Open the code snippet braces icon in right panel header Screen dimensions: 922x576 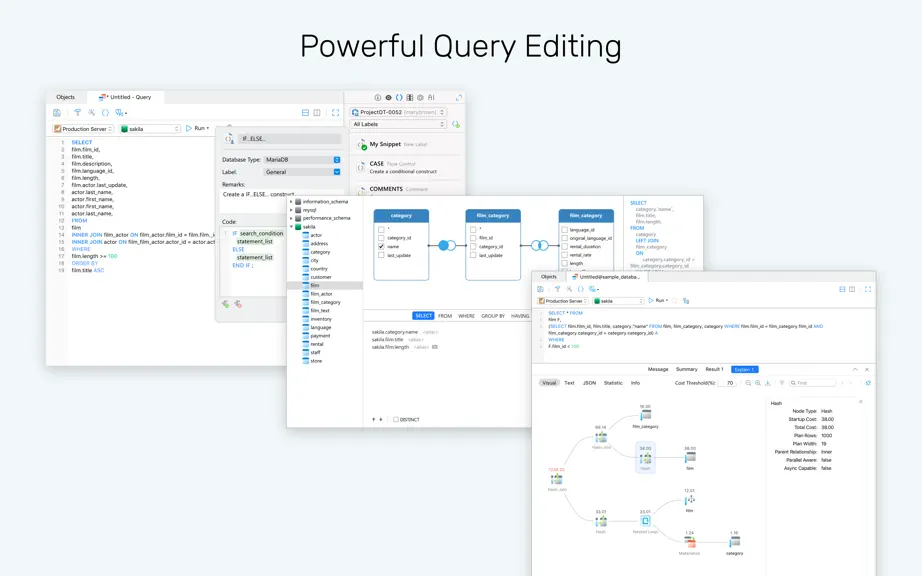pos(399,98)
